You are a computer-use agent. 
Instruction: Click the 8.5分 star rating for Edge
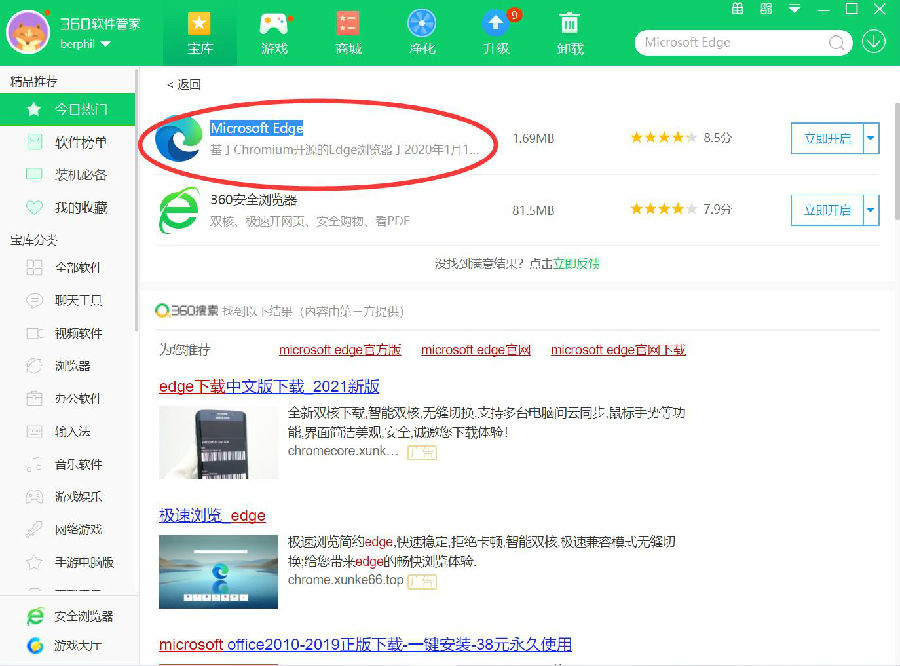click(681, 138)
